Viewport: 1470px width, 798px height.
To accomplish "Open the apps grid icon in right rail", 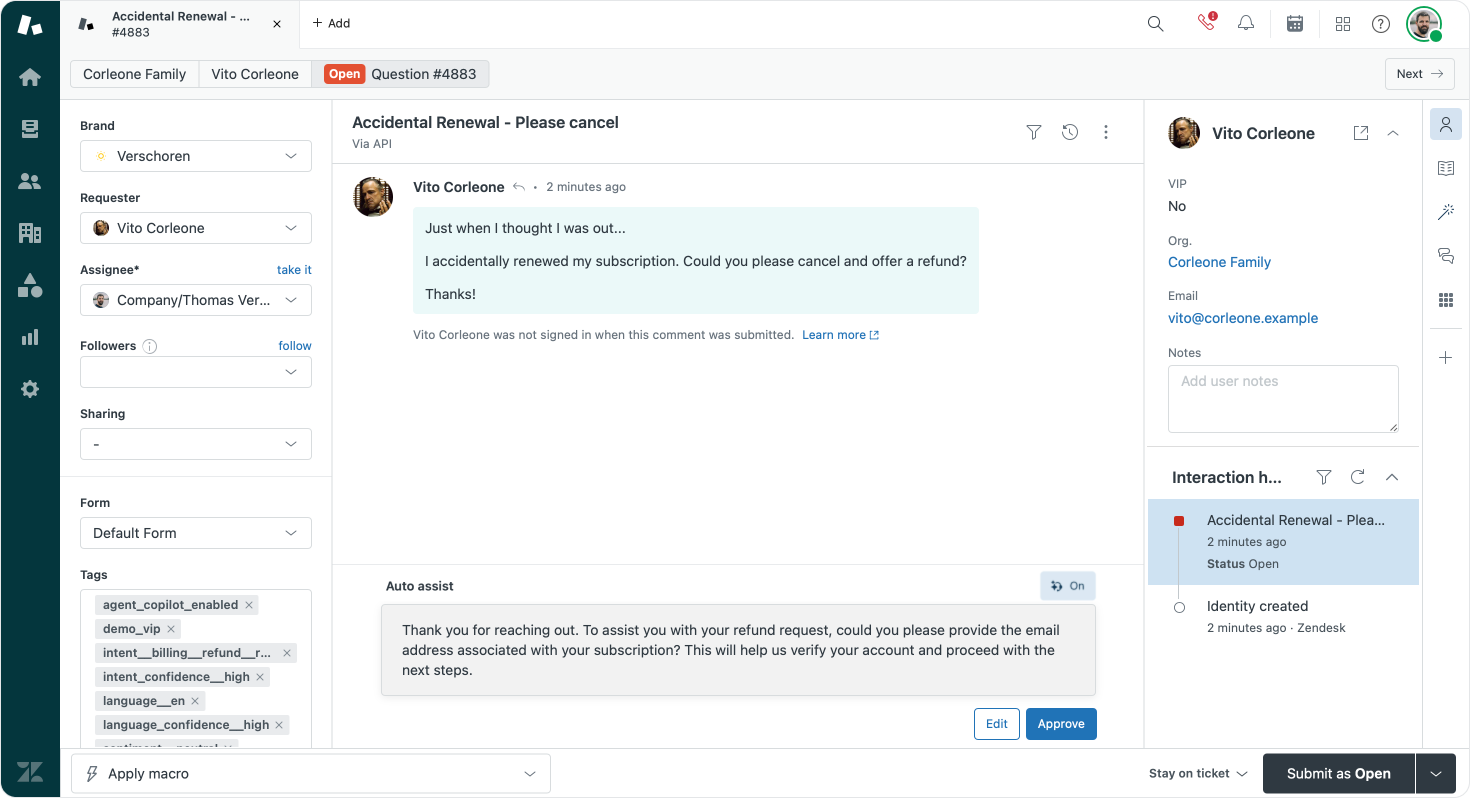I will tap(1446, 300).
